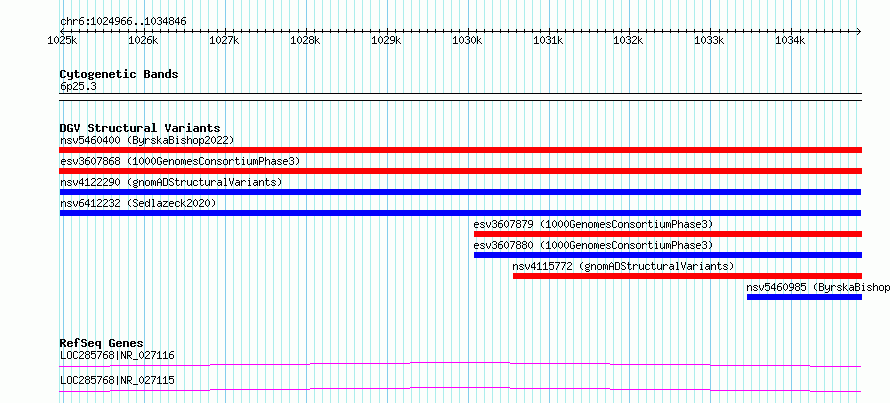Open the nsv5460985 (ByrskaBishop label
This screenshot has height=403, width=890.
click(x=818, y=287)
